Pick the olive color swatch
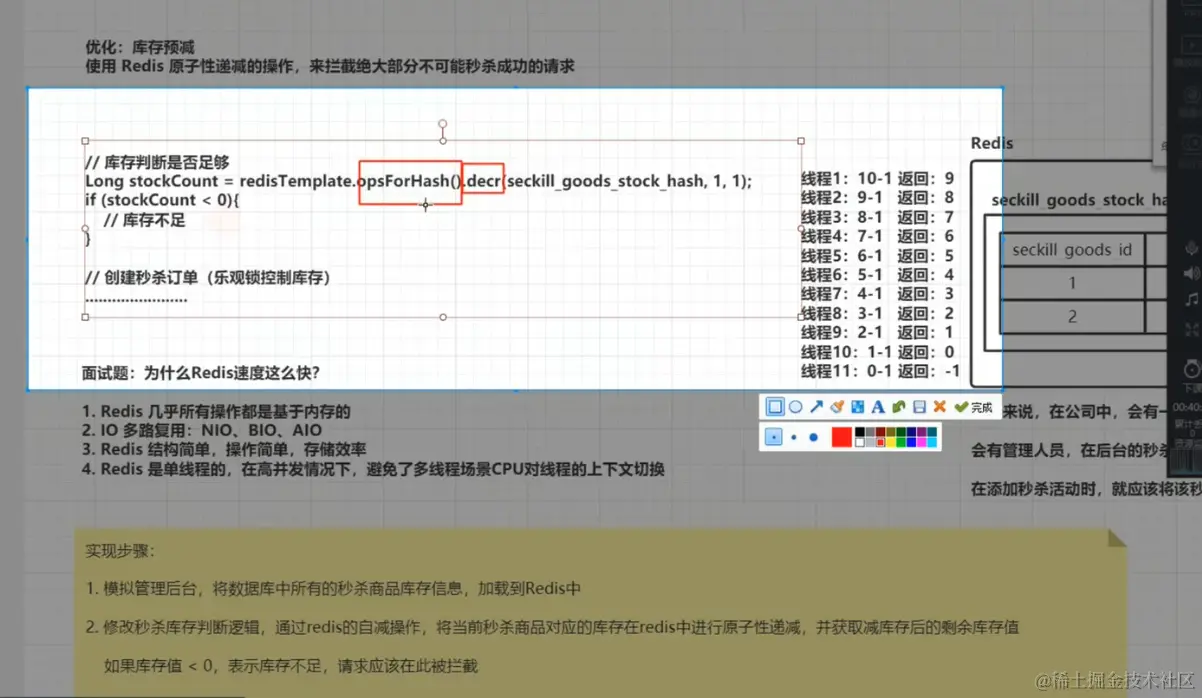The image size is (1202, 698). point(891,432)
